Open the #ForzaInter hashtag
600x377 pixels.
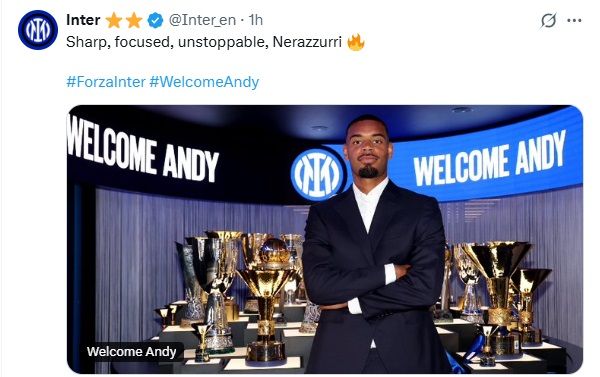[106, 82]
